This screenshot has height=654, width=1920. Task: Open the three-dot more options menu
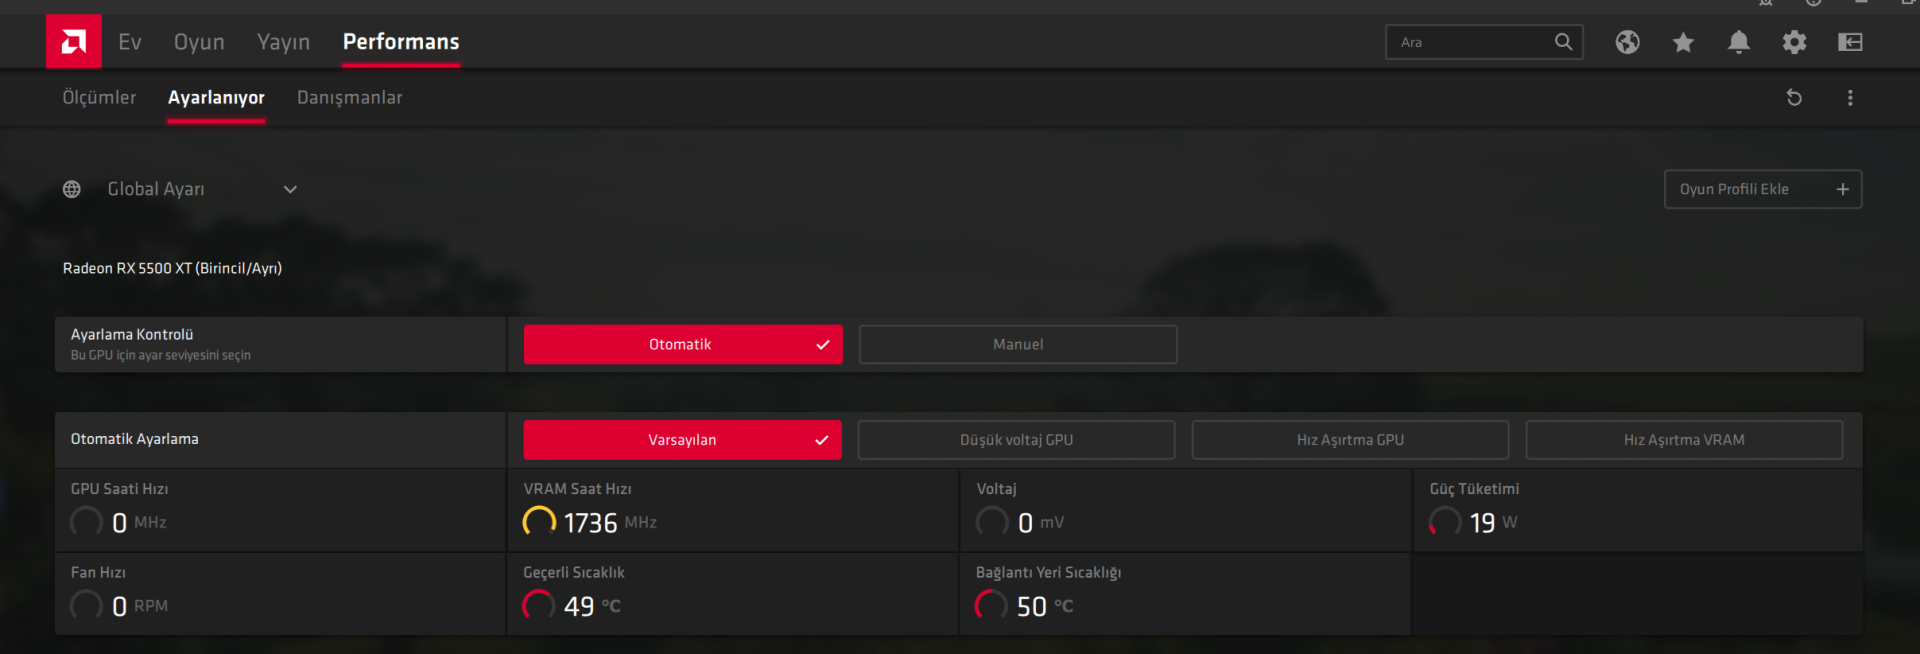click(x=1850, y=97)
